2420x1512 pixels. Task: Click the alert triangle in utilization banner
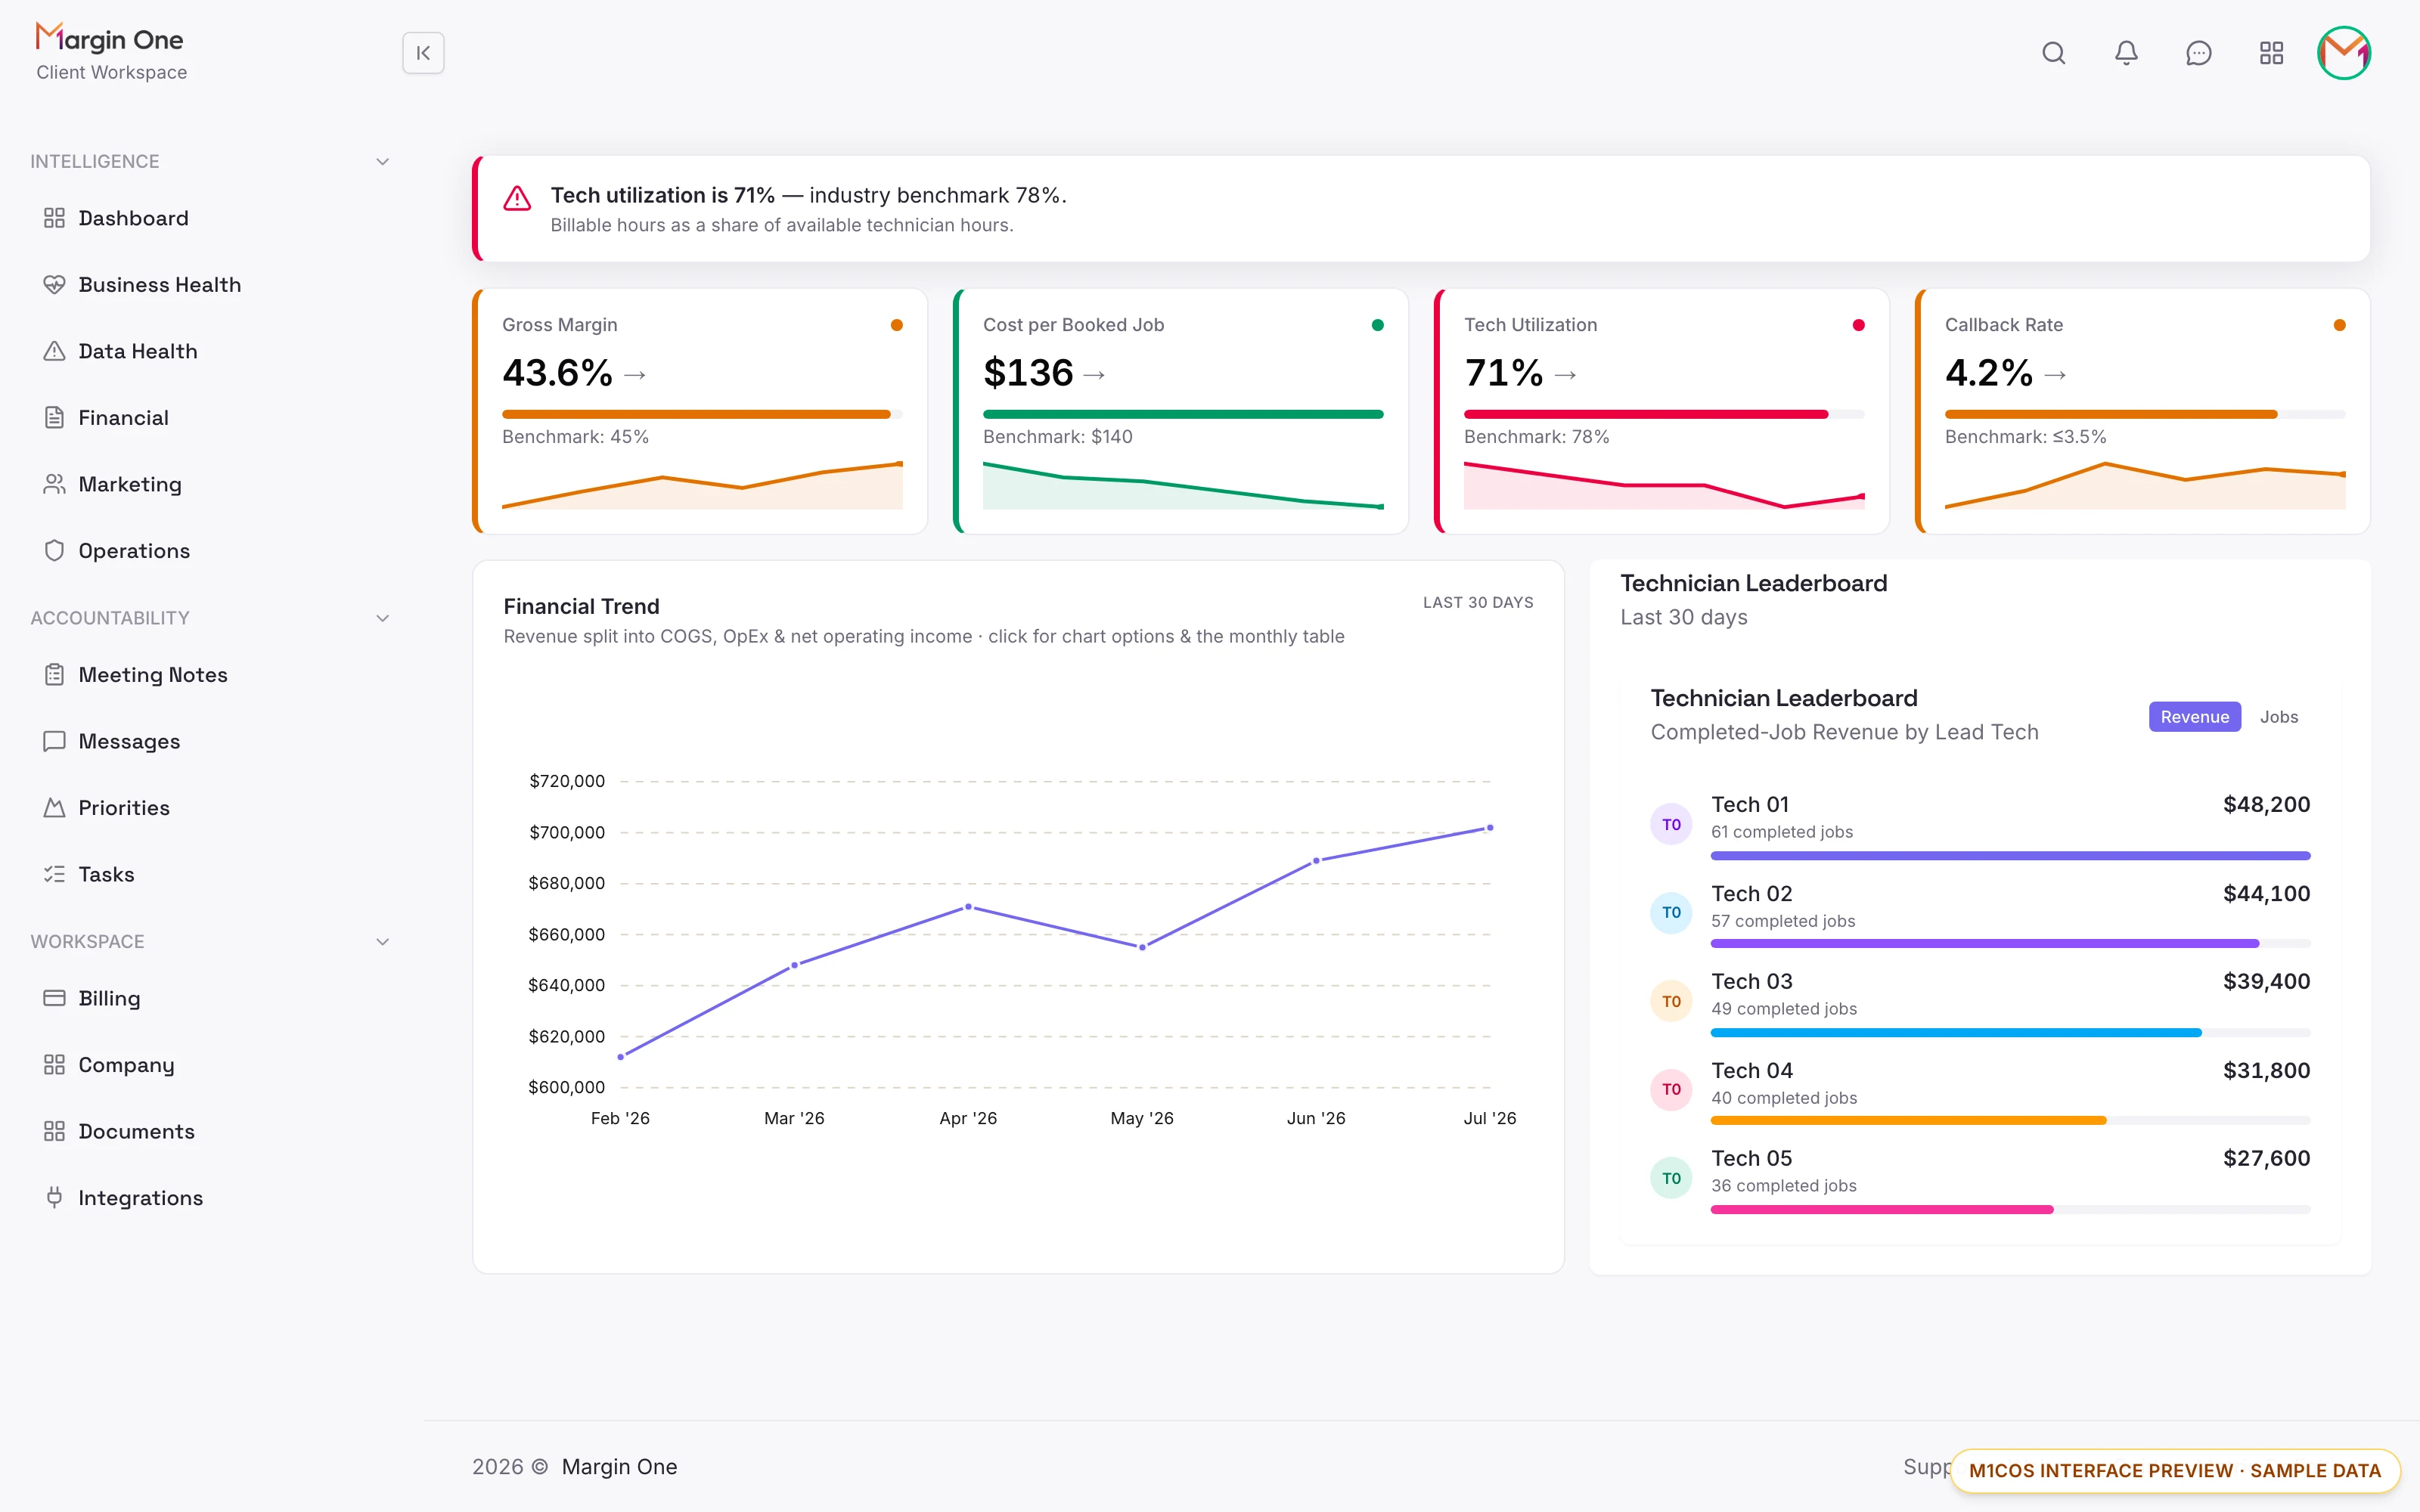coord(517,198)
